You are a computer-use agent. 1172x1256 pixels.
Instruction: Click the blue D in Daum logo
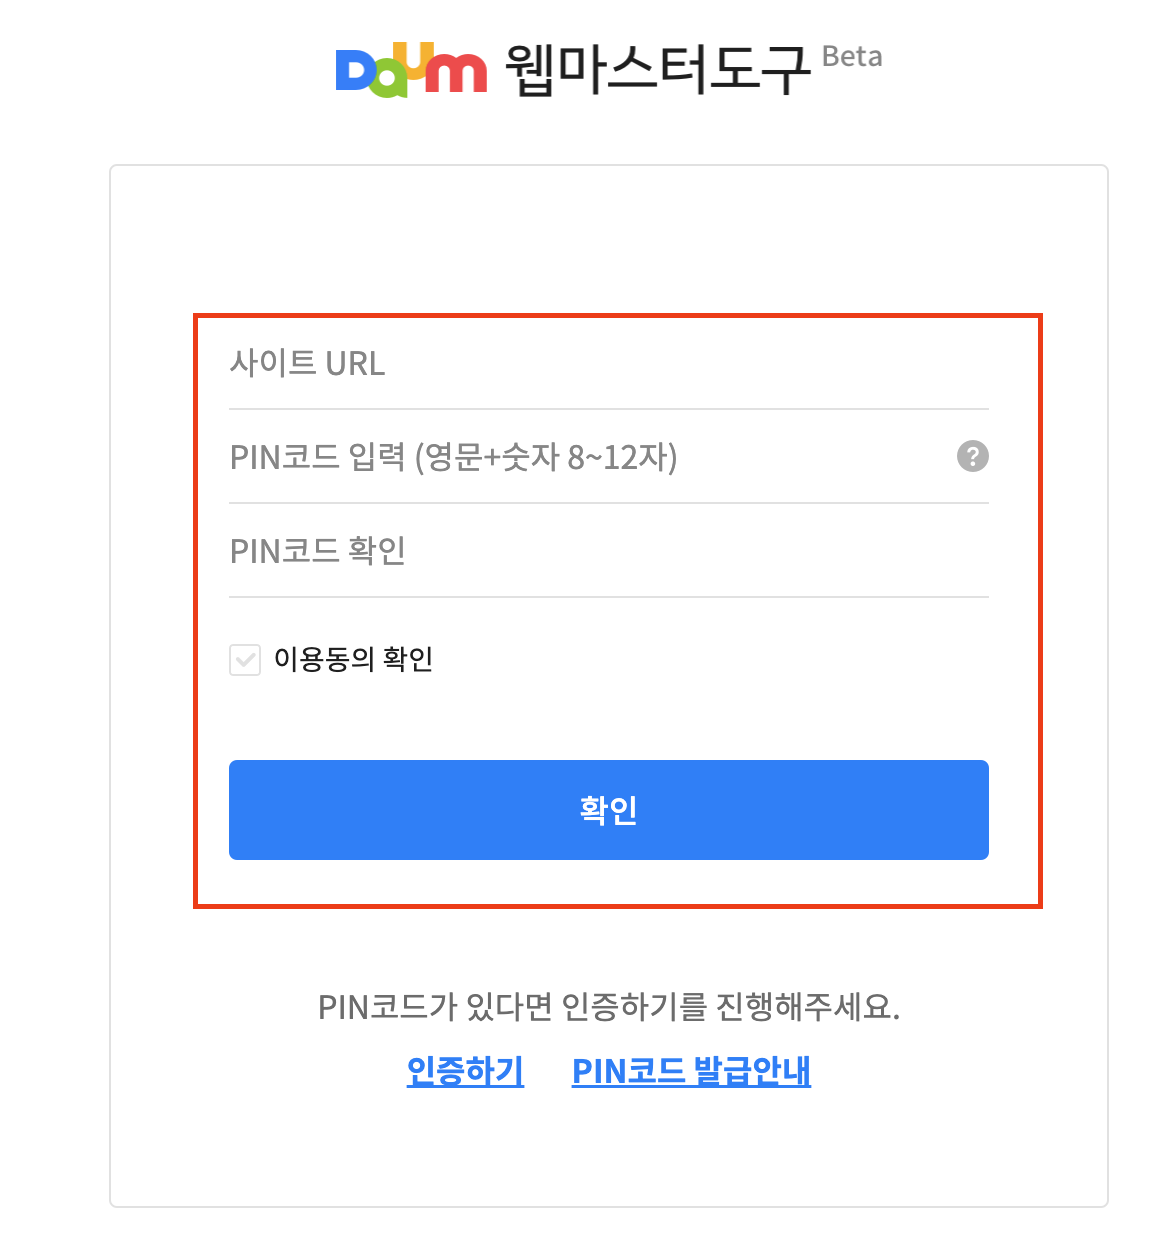354,72
